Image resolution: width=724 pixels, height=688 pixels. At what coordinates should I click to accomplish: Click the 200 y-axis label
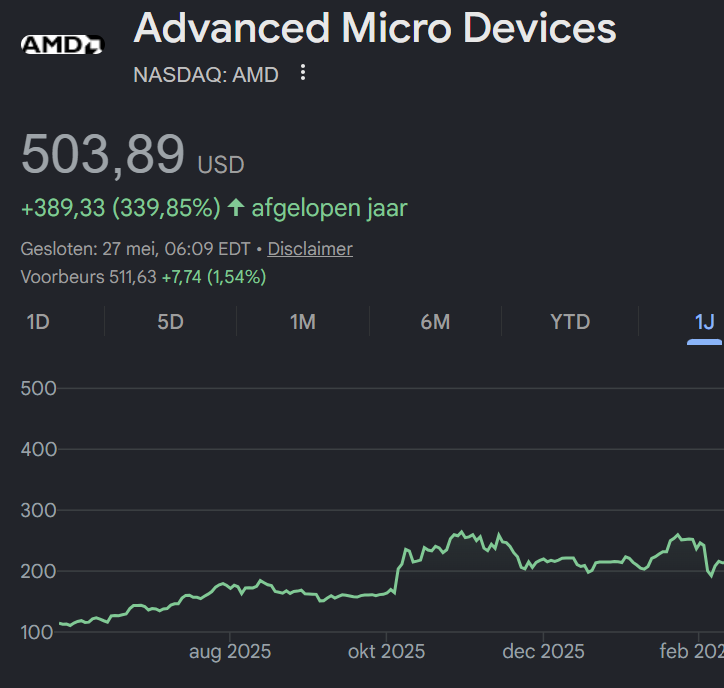(39, 571)
